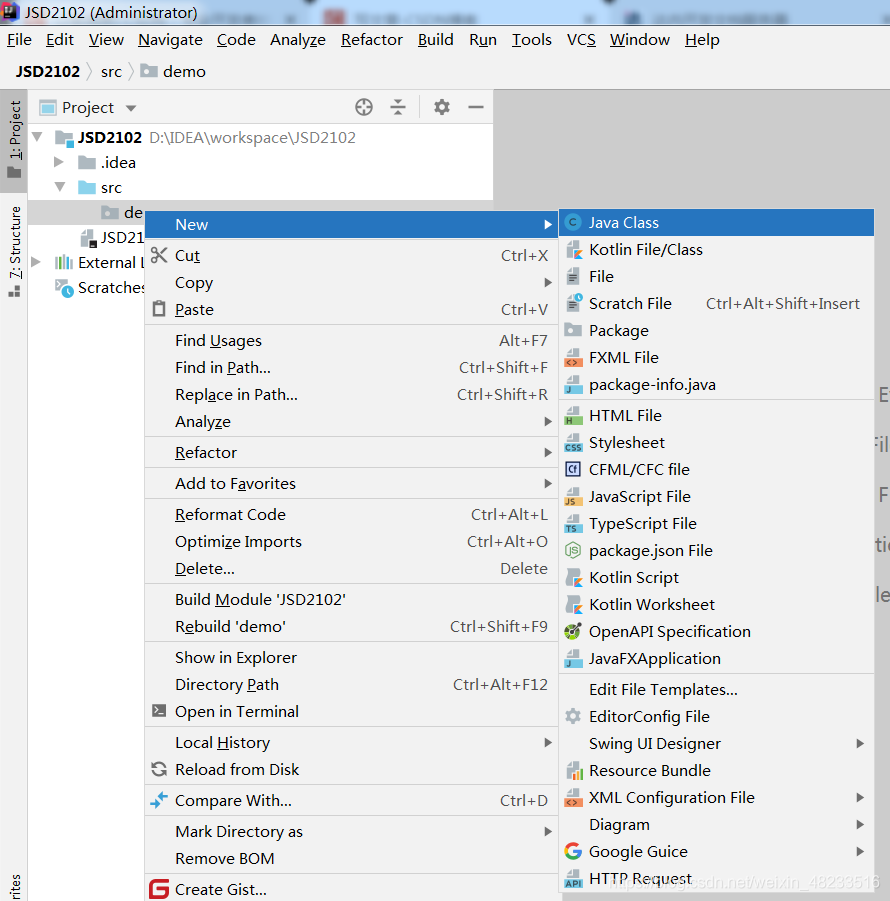This screenshot has width=890, height=901.
Task: Create a new HTML File
Action: pyautogui.click(x=716, y=415)
